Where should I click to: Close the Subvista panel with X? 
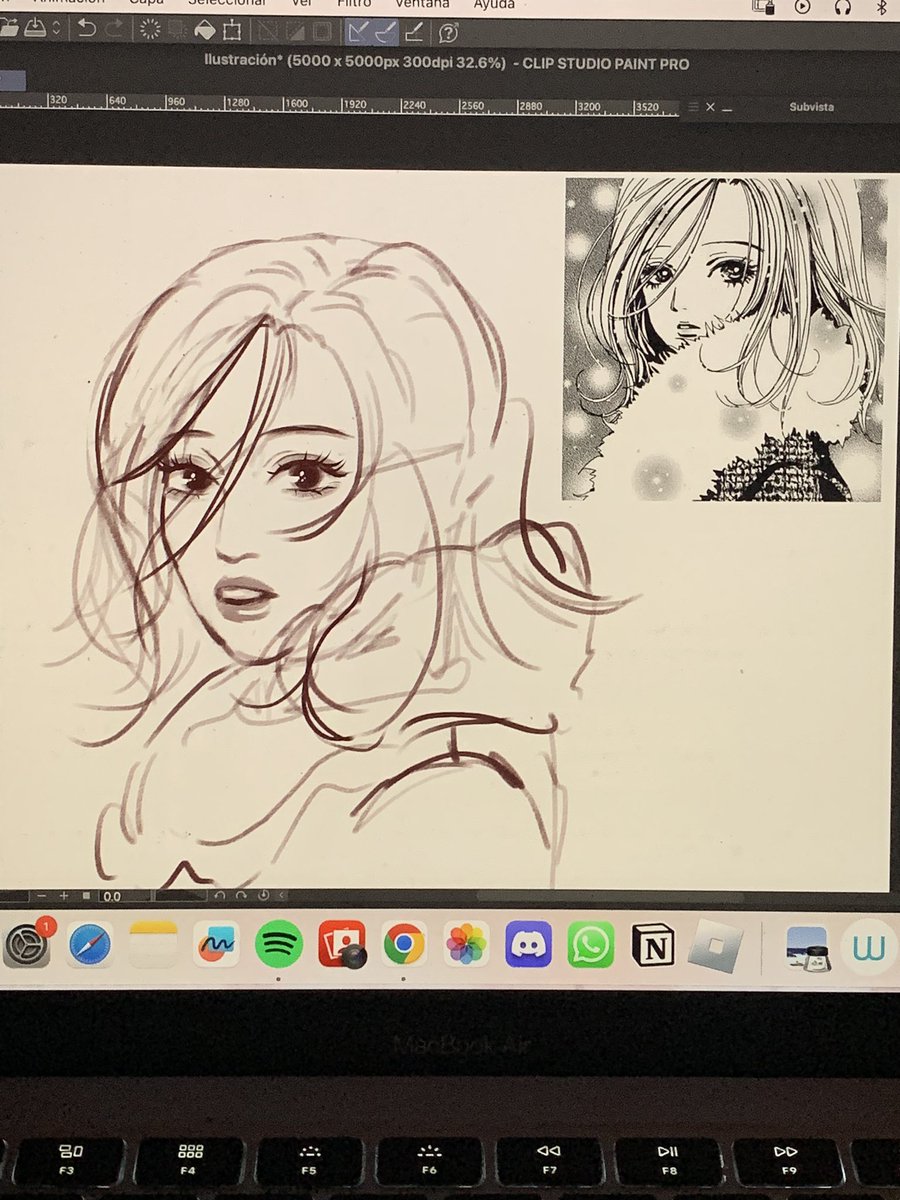(x=710, y=106)
